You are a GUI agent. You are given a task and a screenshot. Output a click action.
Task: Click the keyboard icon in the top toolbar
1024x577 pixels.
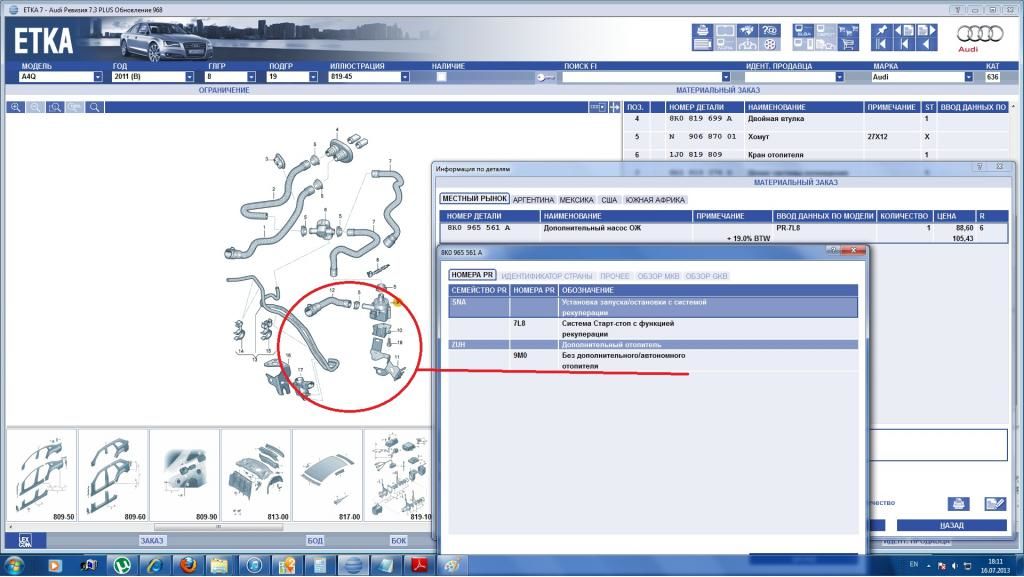tap(703, 44)
